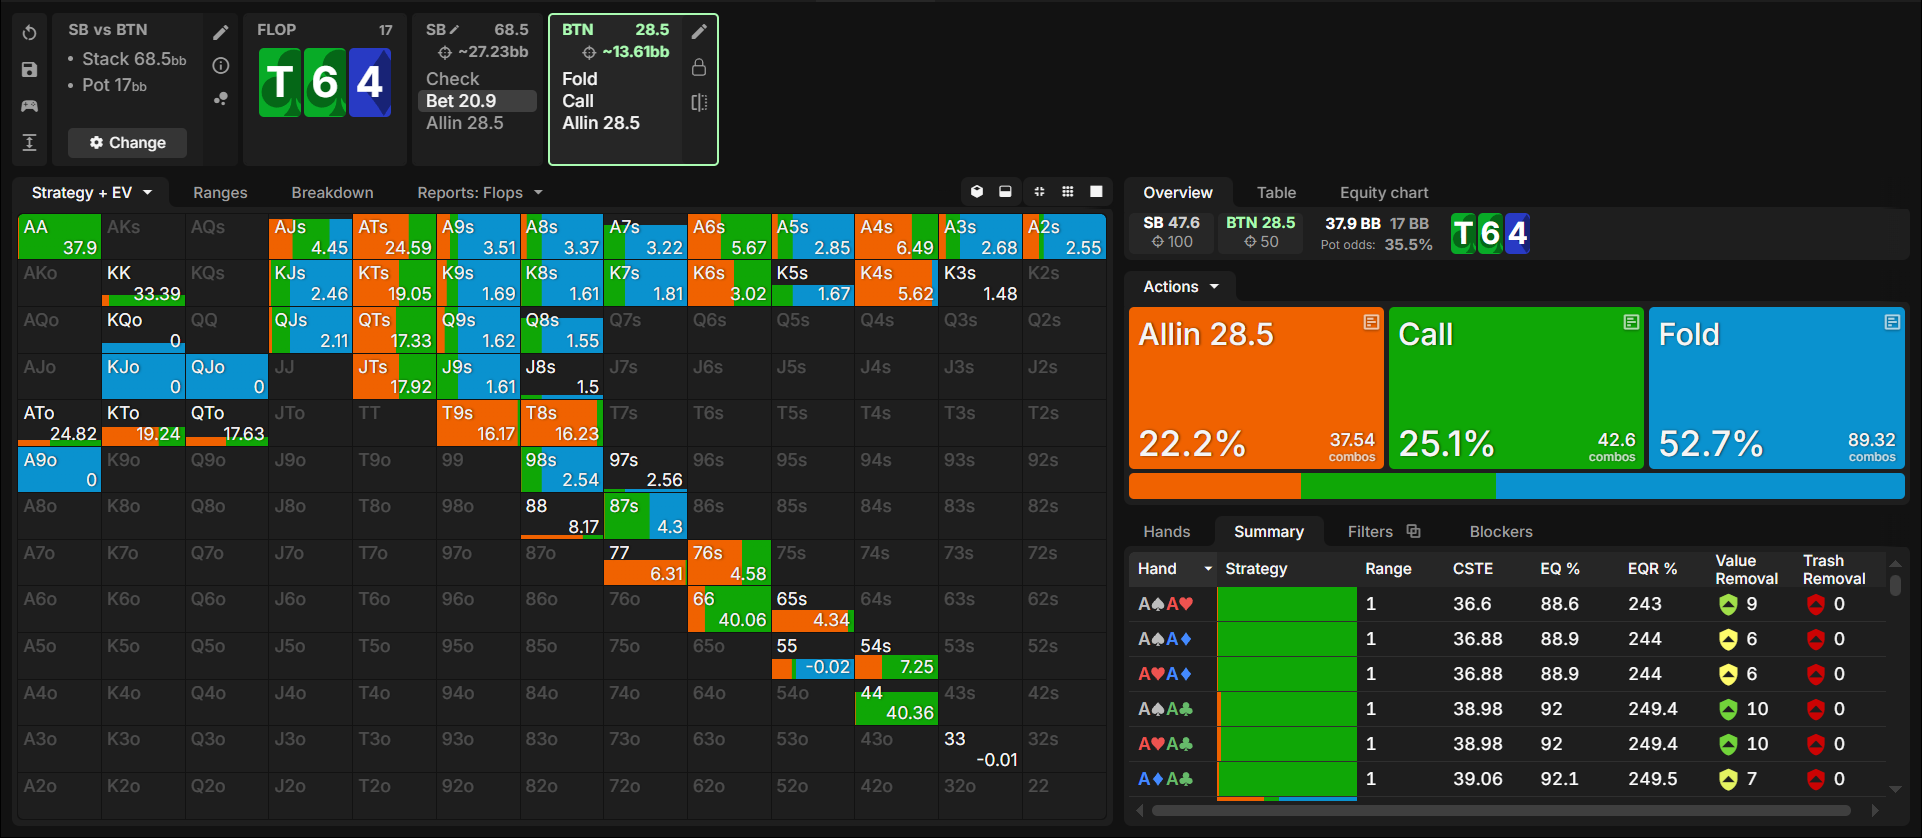Click the summary table scroll down arrow
Screen dimensions: 1922x838
click(x=1895, y=789)
